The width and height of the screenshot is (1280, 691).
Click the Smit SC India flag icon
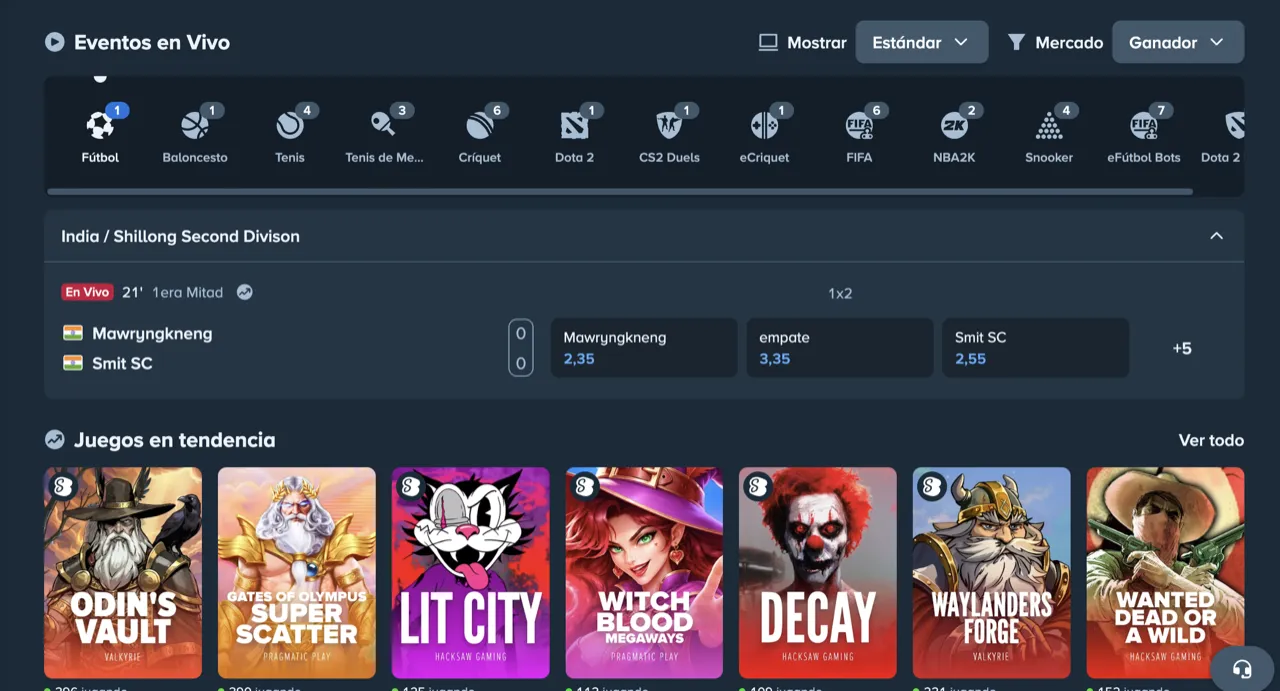[73, 363]
